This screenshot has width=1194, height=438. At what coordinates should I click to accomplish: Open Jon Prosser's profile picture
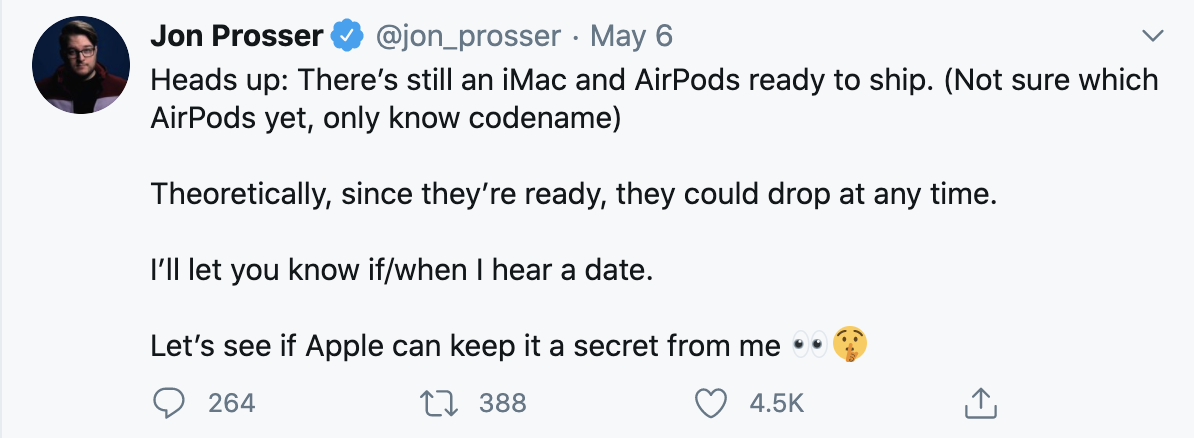(x=80, y=65)
